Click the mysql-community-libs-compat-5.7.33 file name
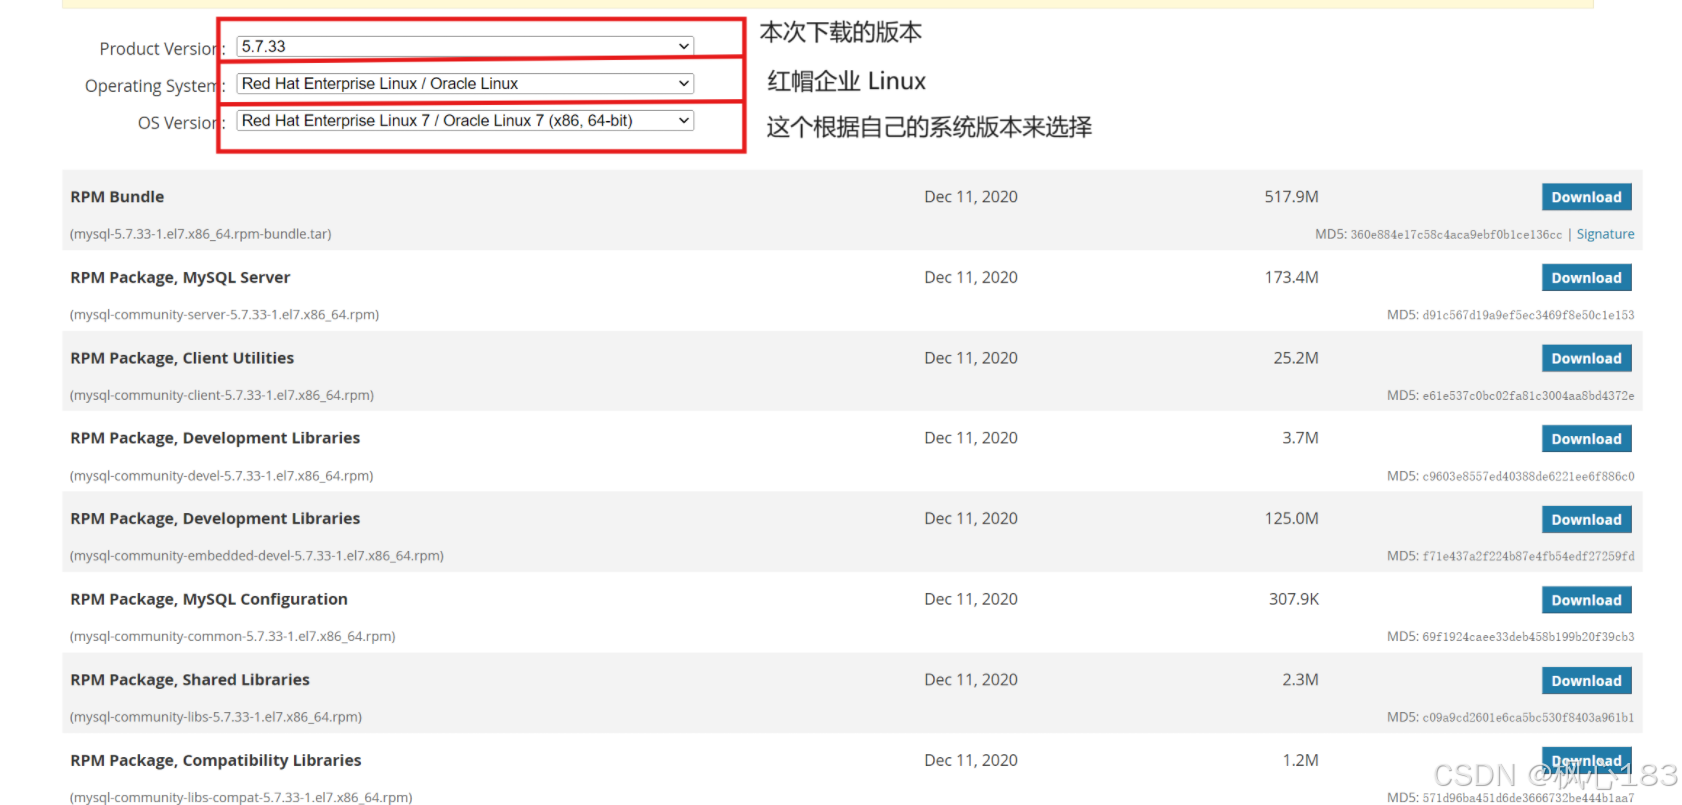 (x=241, y=797)
